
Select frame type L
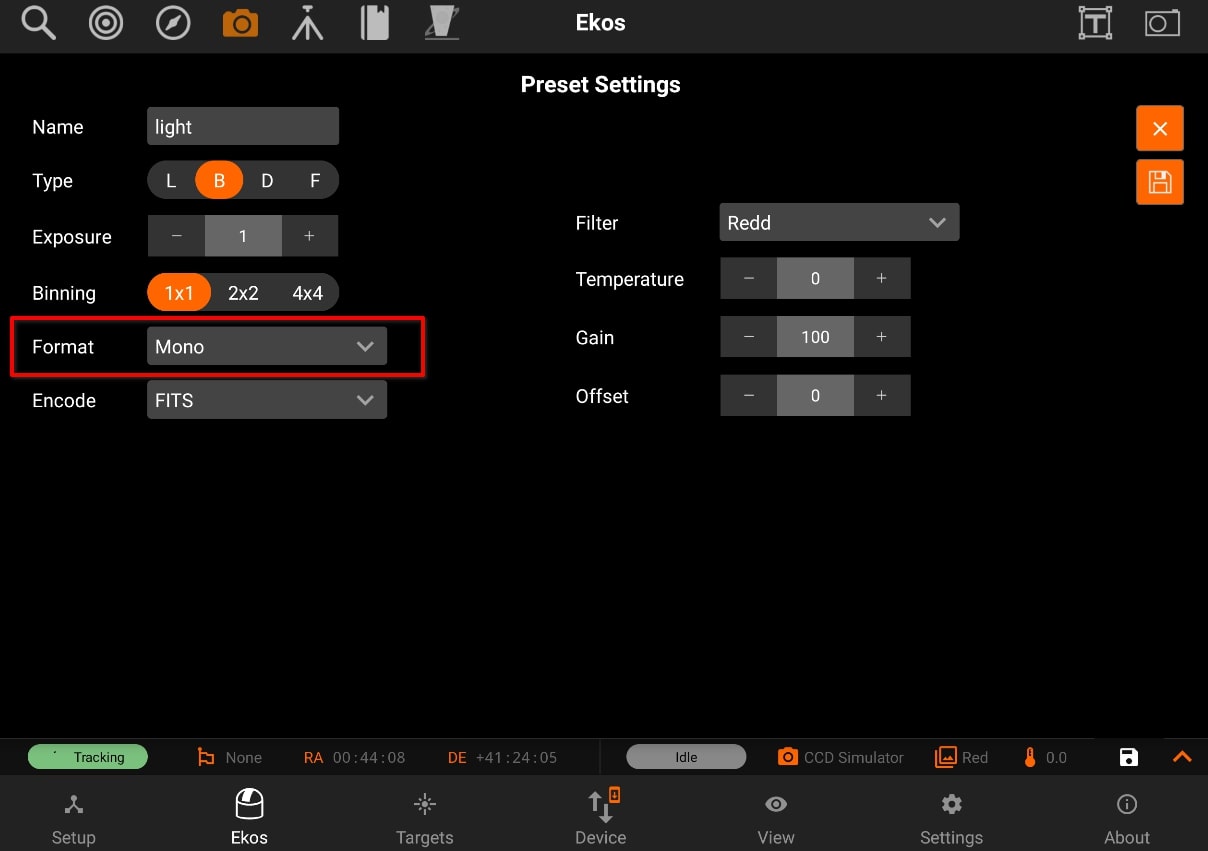(171, 181)
